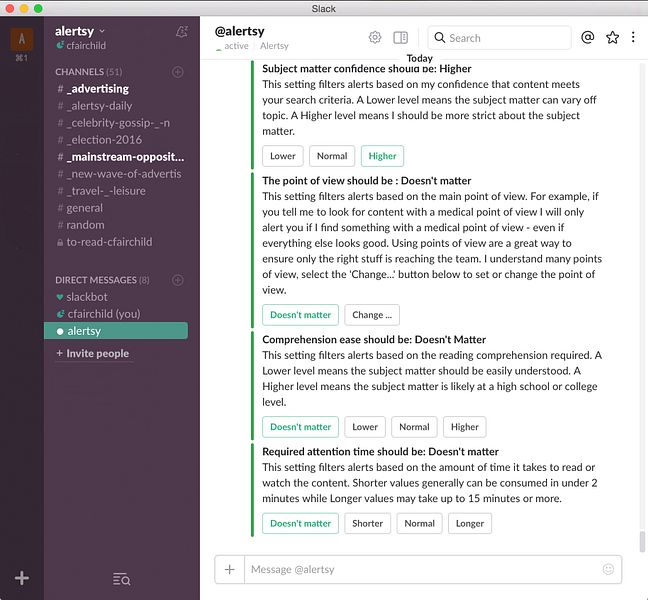The image size is (648, 600).
Task: Open starred items with star icon
Action: [x=612, y=38]
